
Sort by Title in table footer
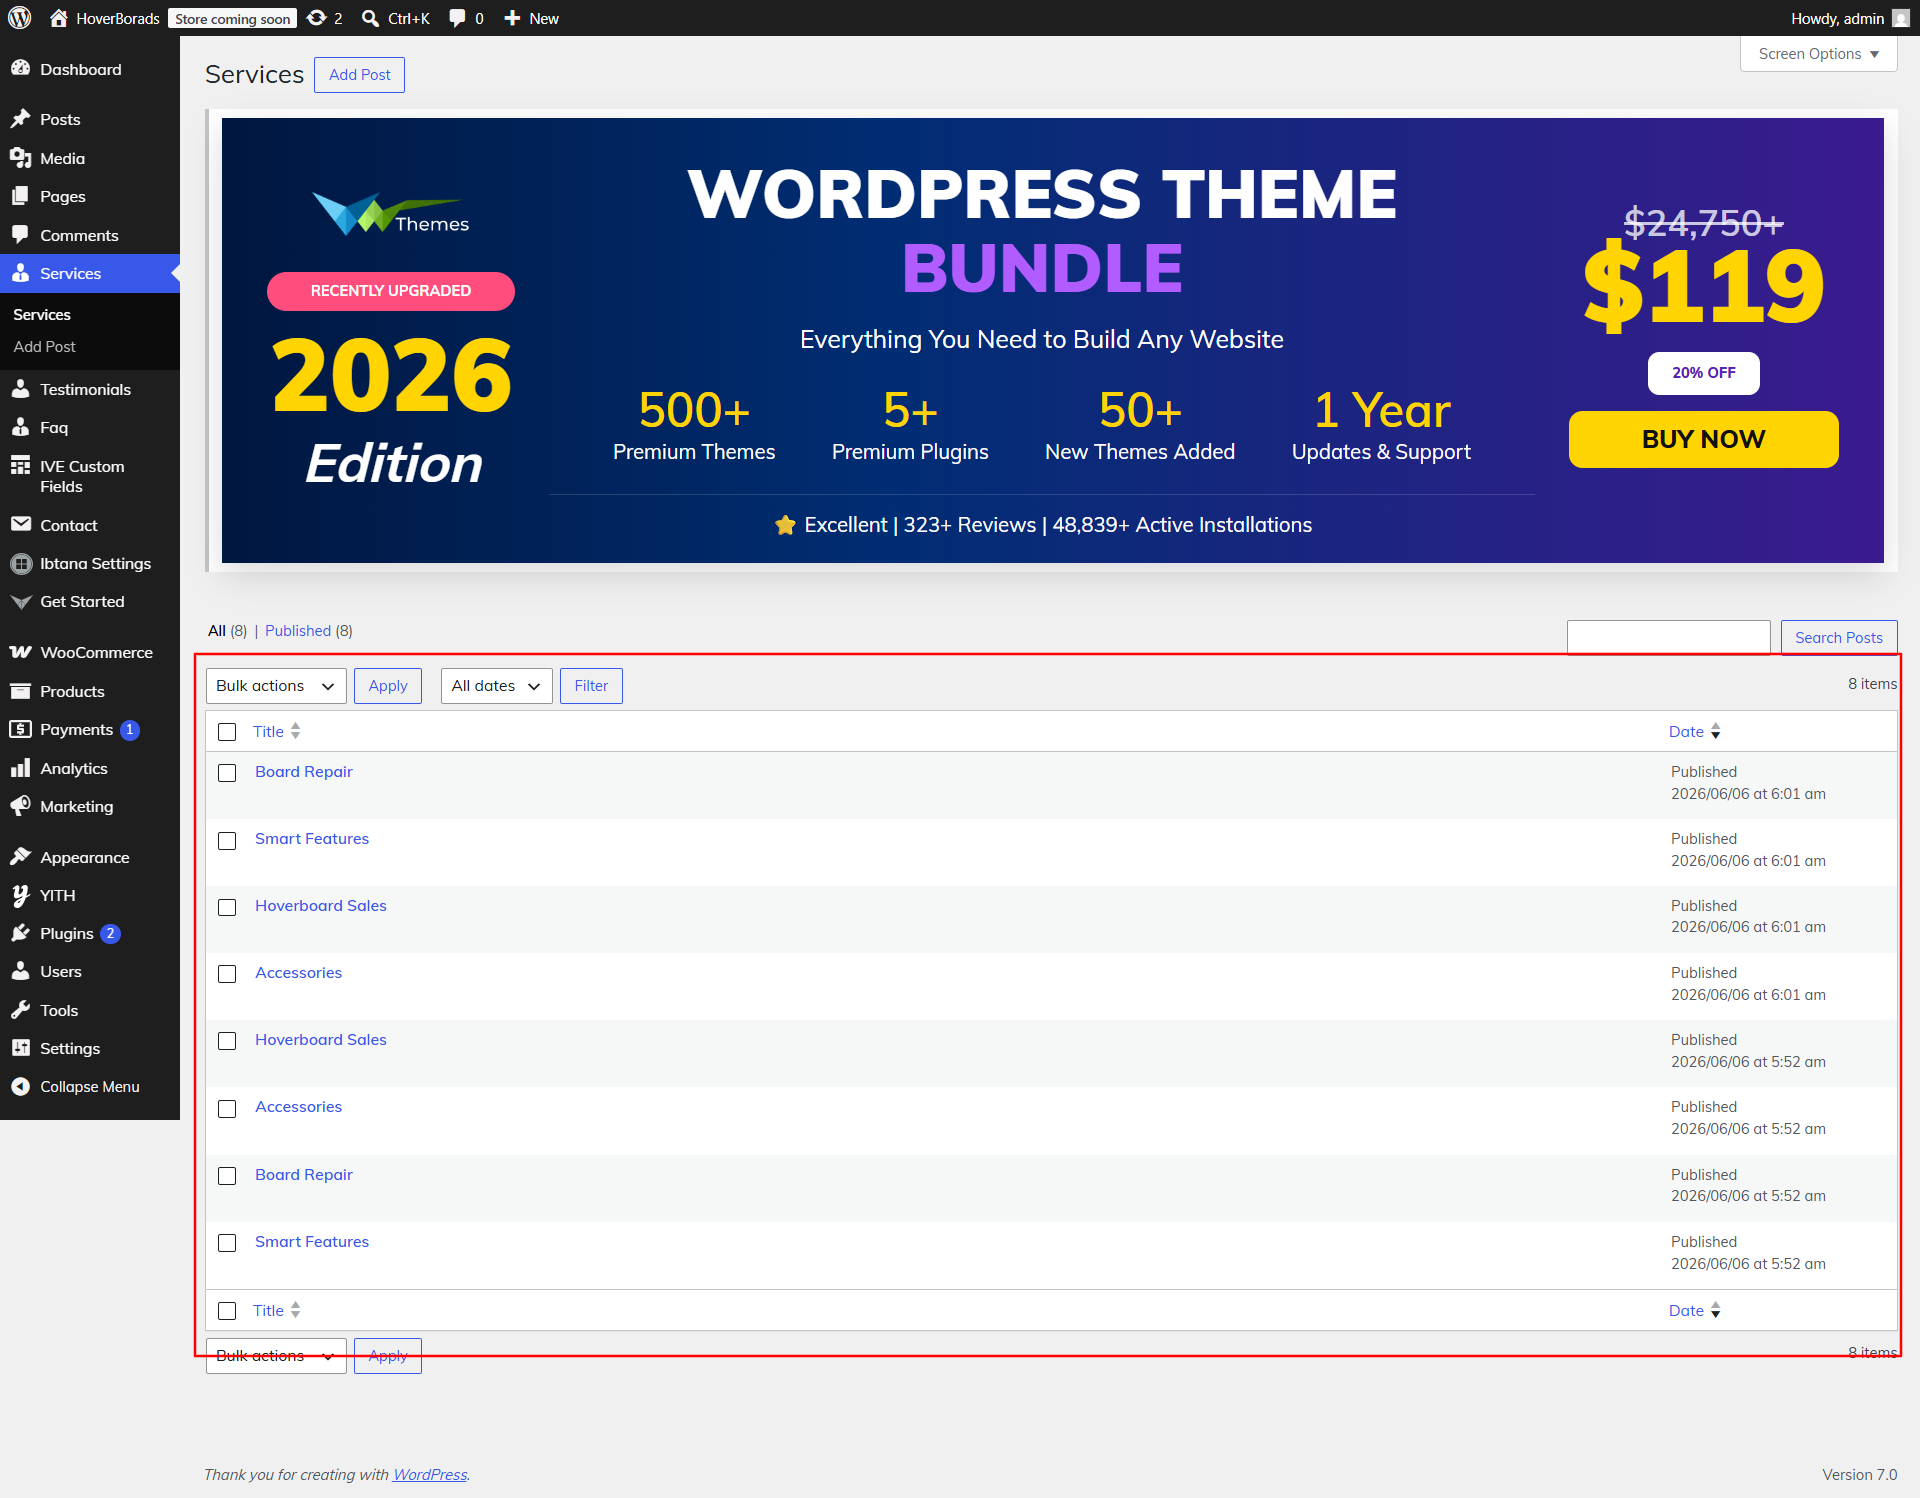click(x=276, y=1310)
